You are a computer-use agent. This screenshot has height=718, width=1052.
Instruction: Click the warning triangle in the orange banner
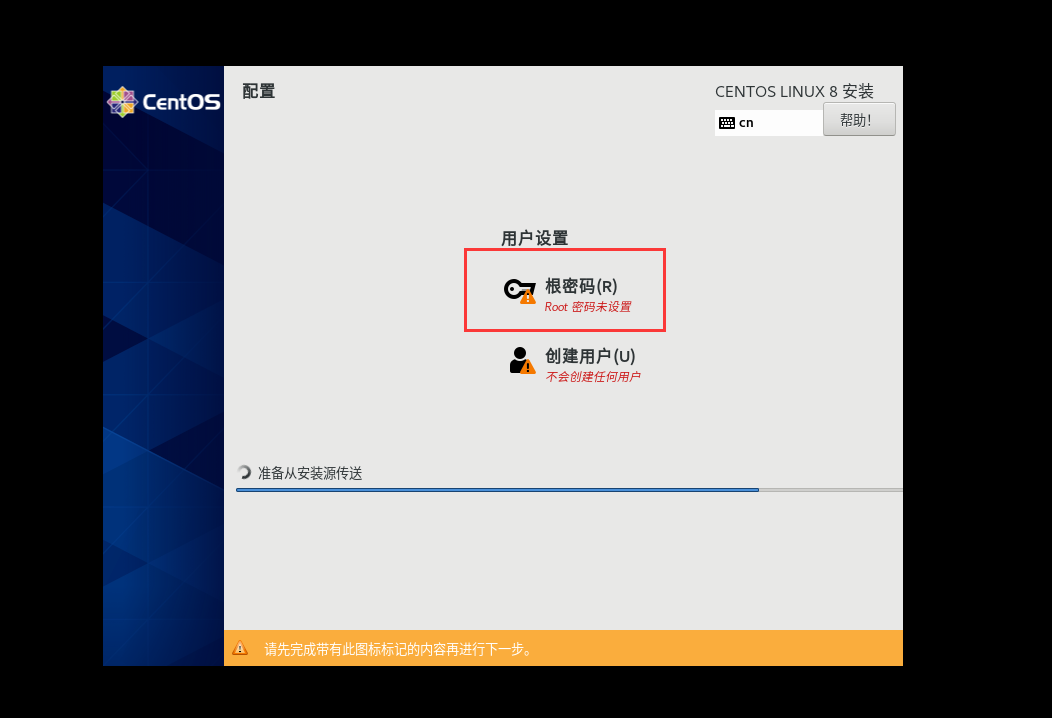pos(240,648)
